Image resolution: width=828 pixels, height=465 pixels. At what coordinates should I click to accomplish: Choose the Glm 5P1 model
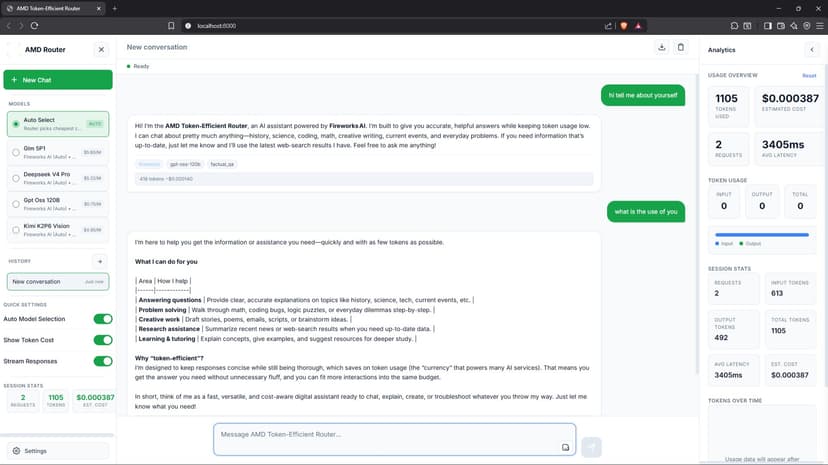point(58,152)
